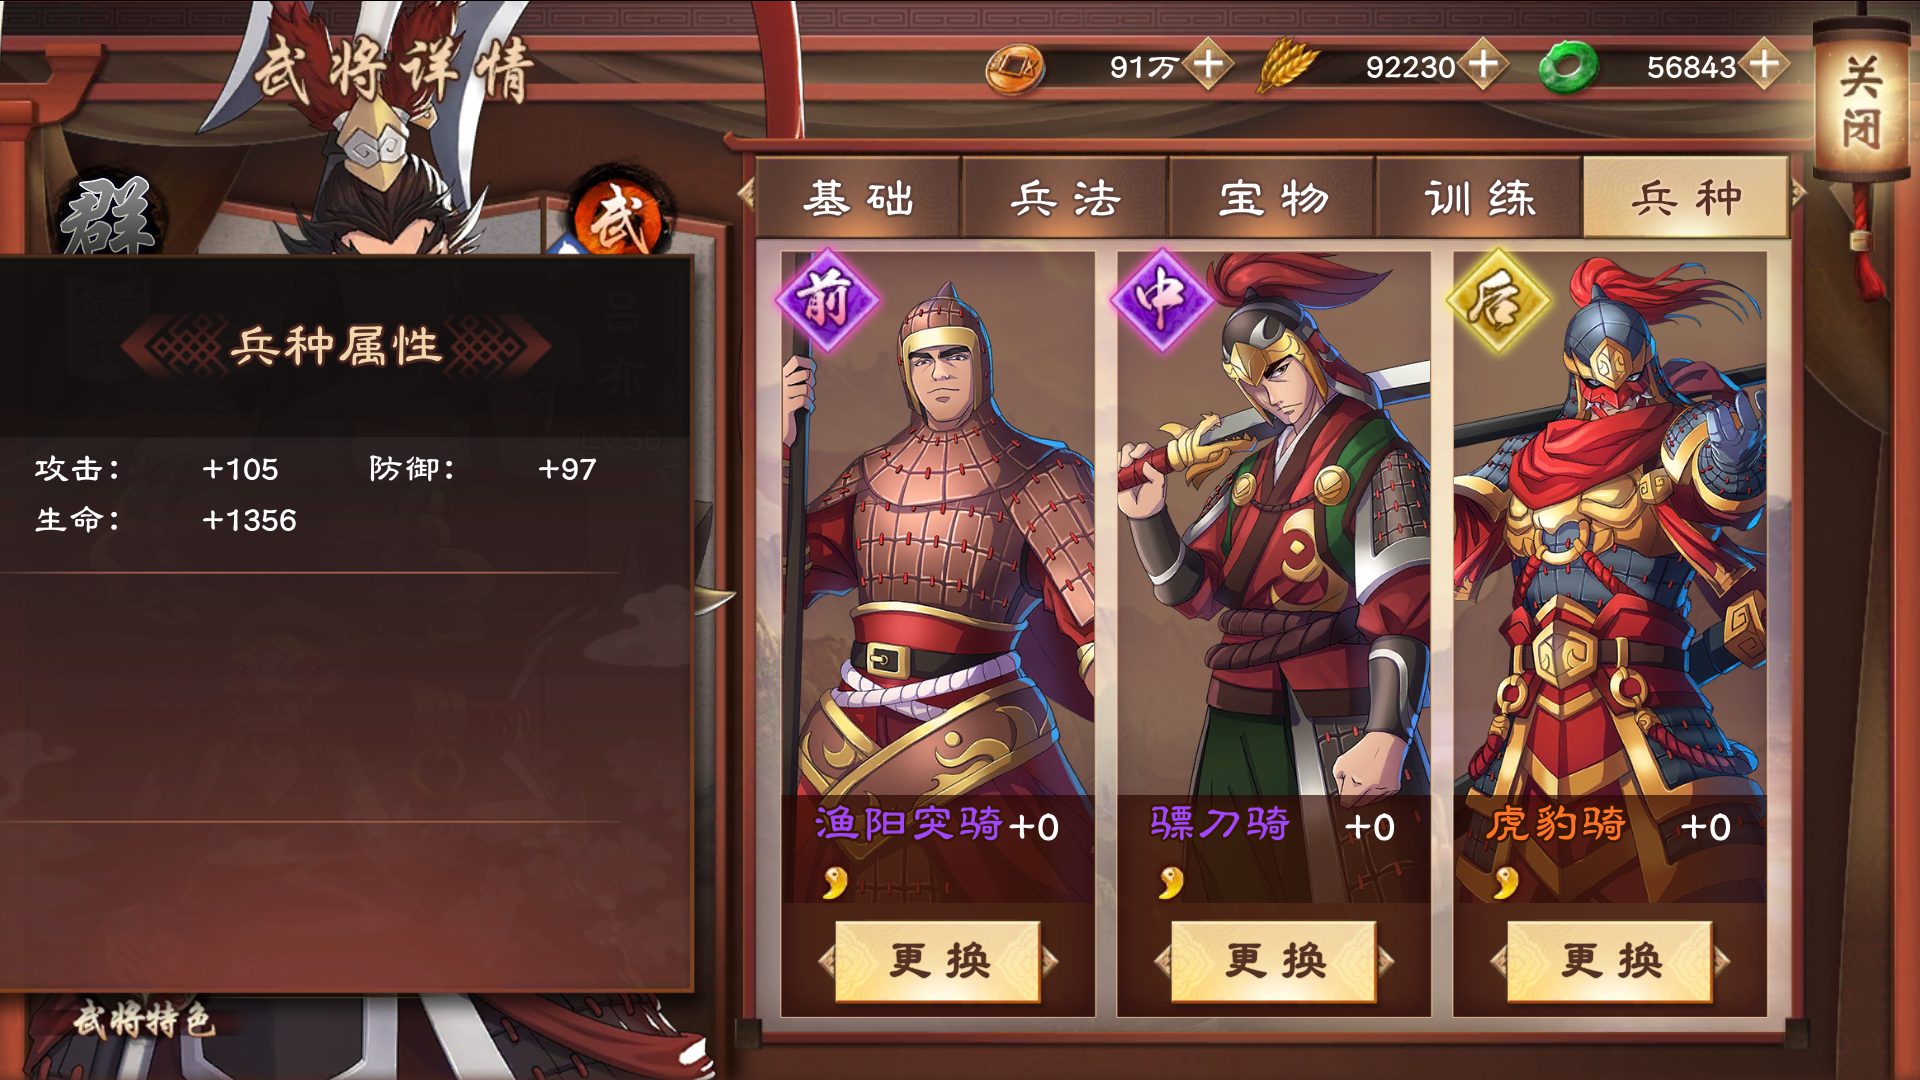
Task: Close the panel with 关闭 lantern
Action: (x=1861, y=102)
